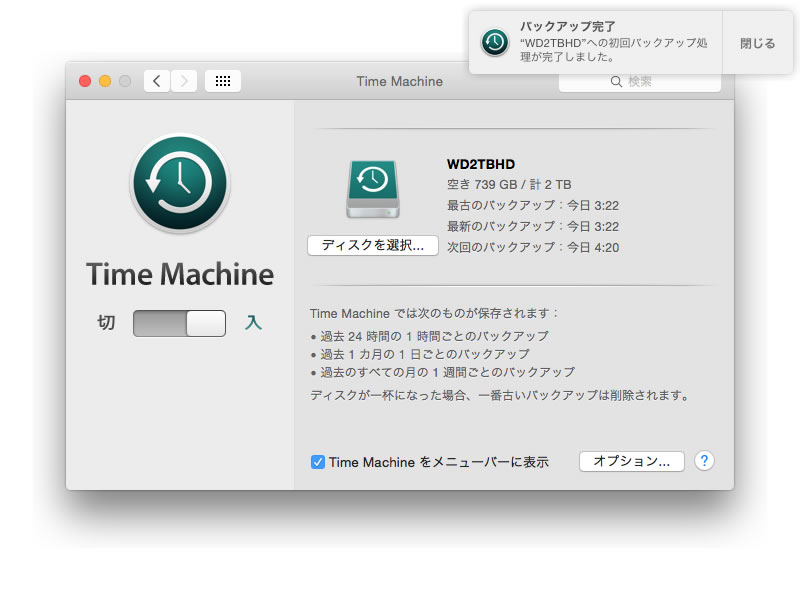Screen dimensions: 800x600
Task: Click the large Time Machine clock icon
Action: tap(180, 184)
